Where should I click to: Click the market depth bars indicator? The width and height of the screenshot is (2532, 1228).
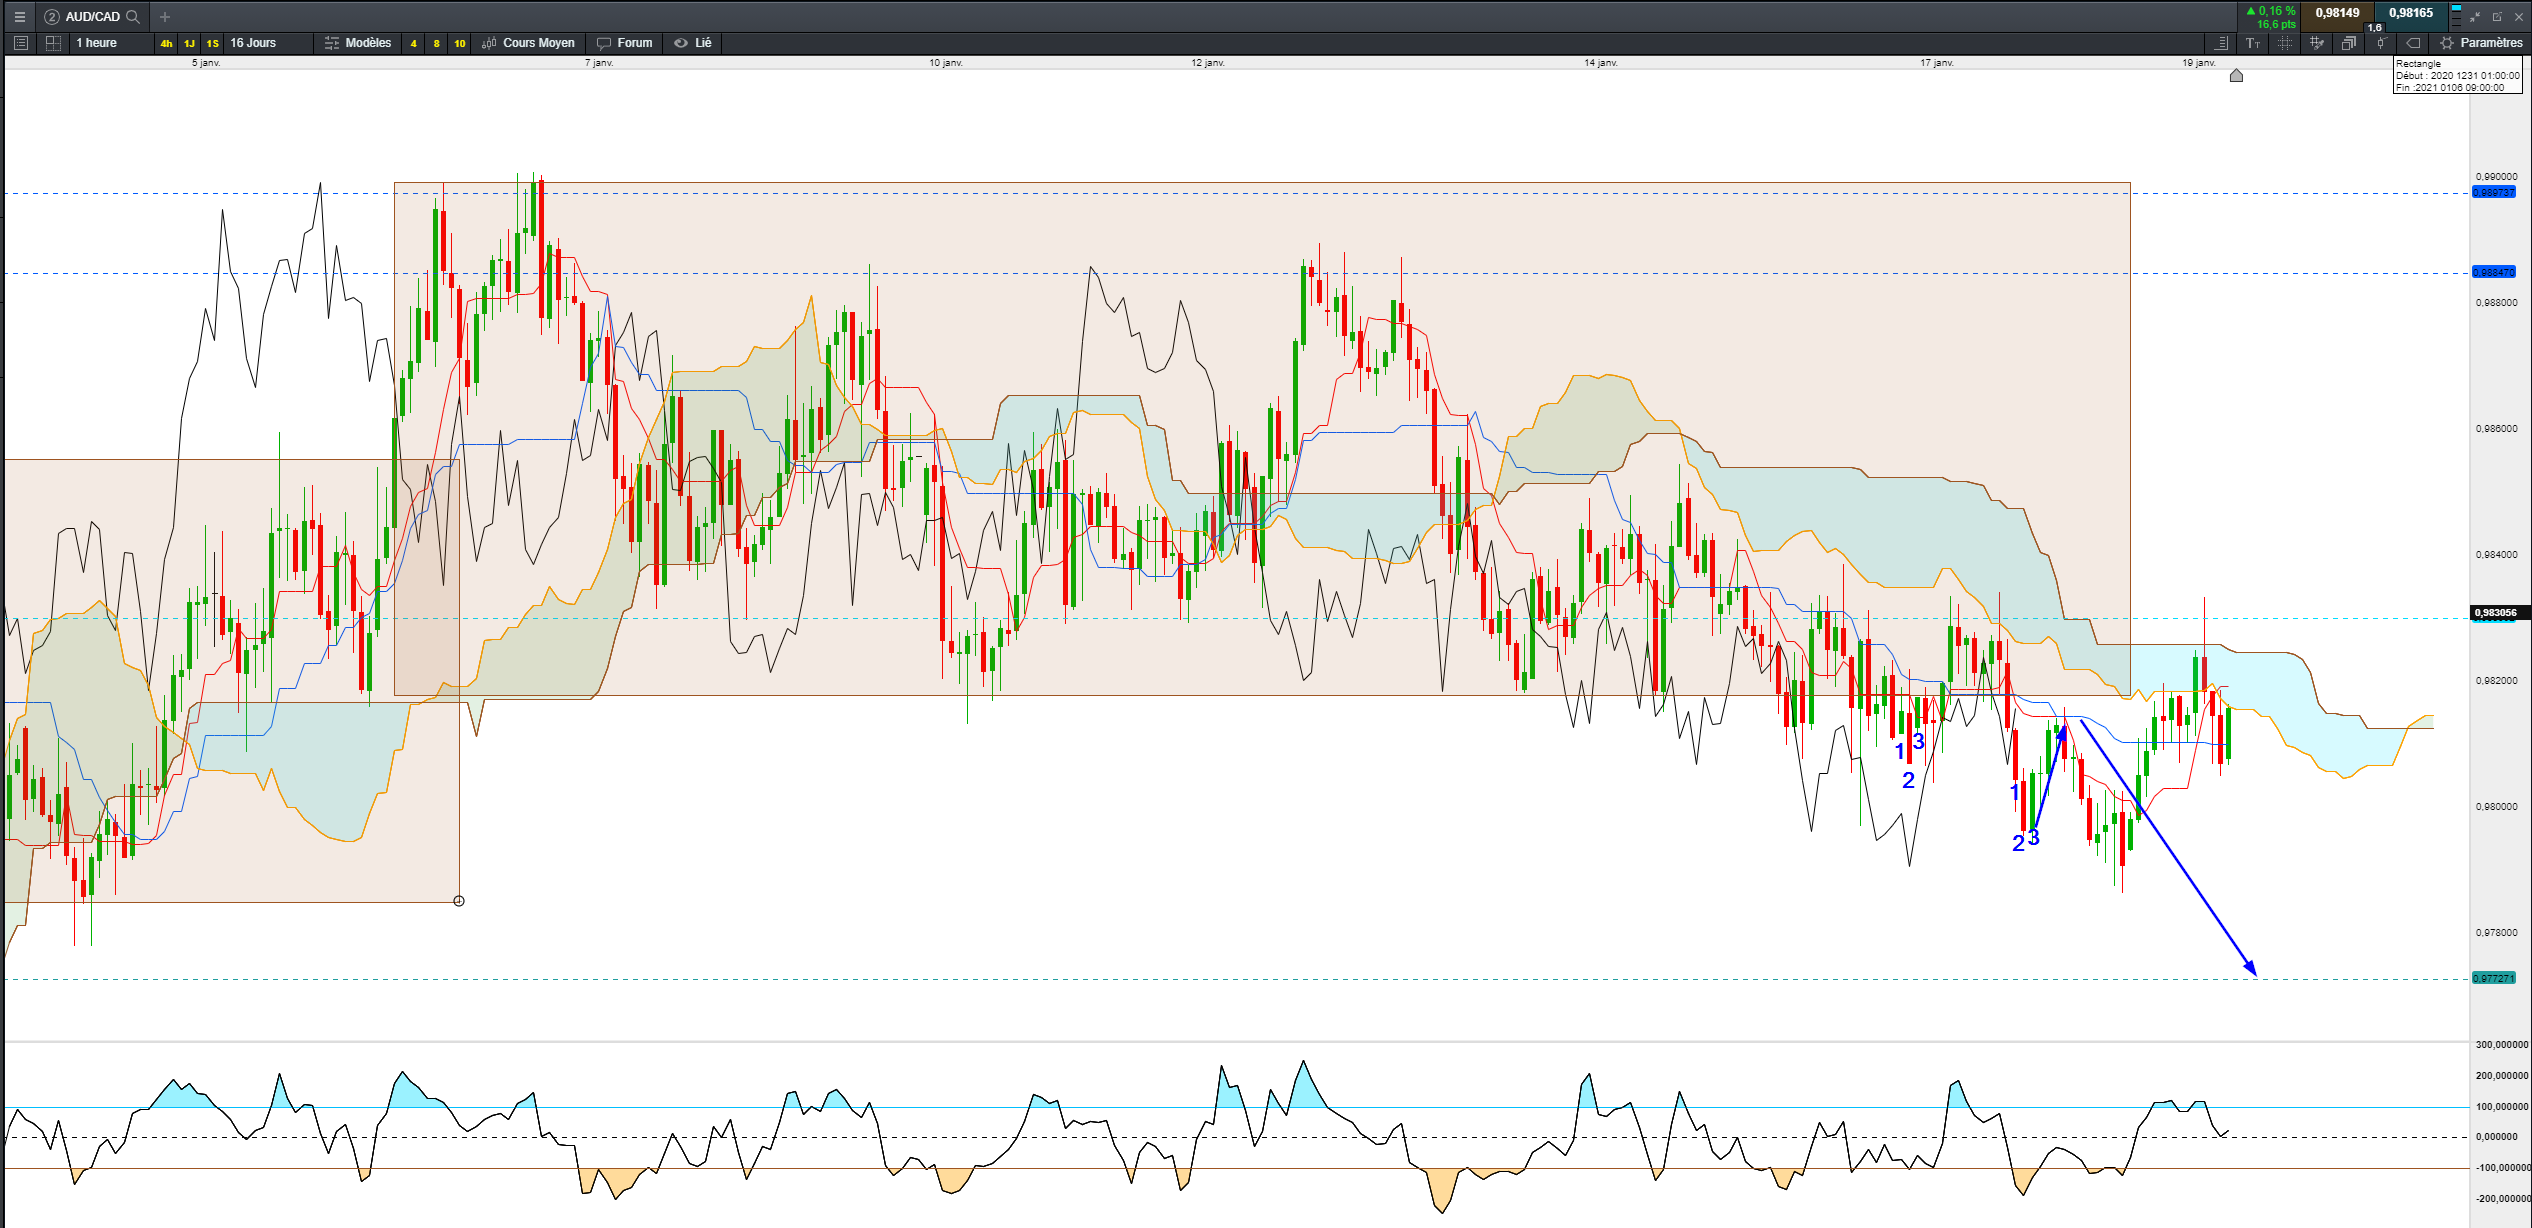pyautogui.click(x=2456, y=16)
